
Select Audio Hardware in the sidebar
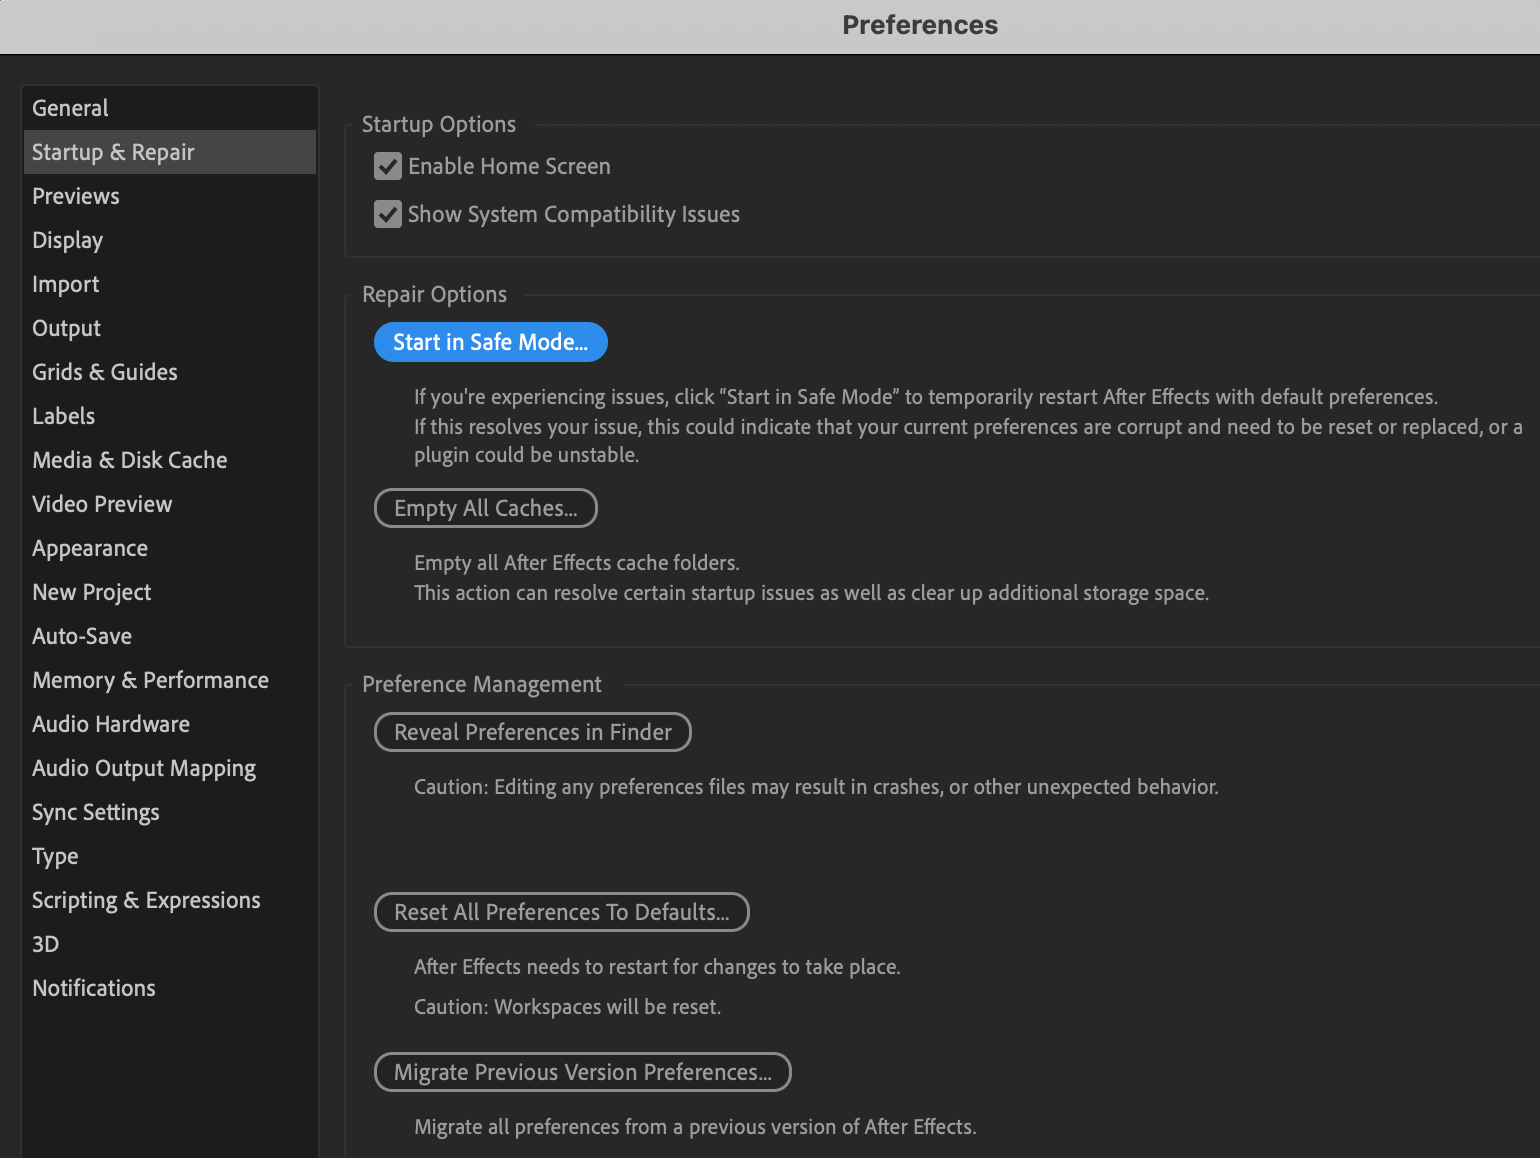click(111, 724)
